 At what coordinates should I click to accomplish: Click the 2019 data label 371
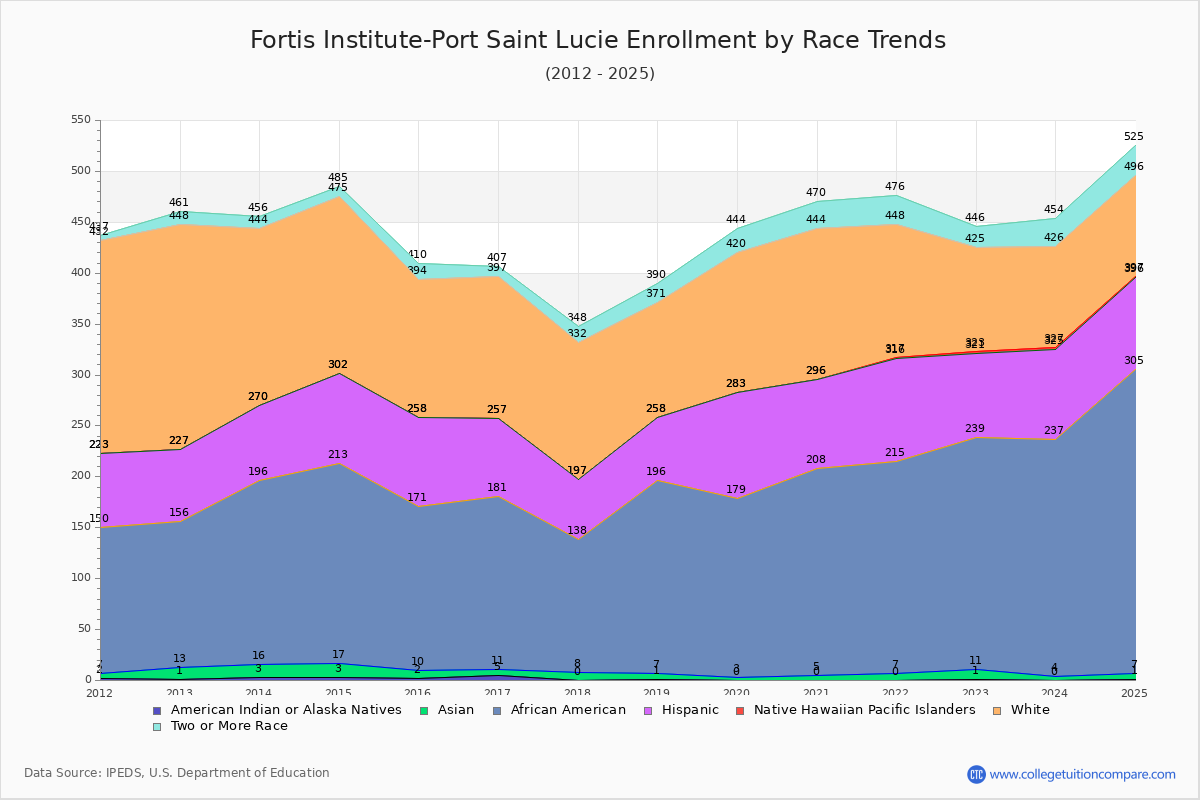click(x=656, y=293)
